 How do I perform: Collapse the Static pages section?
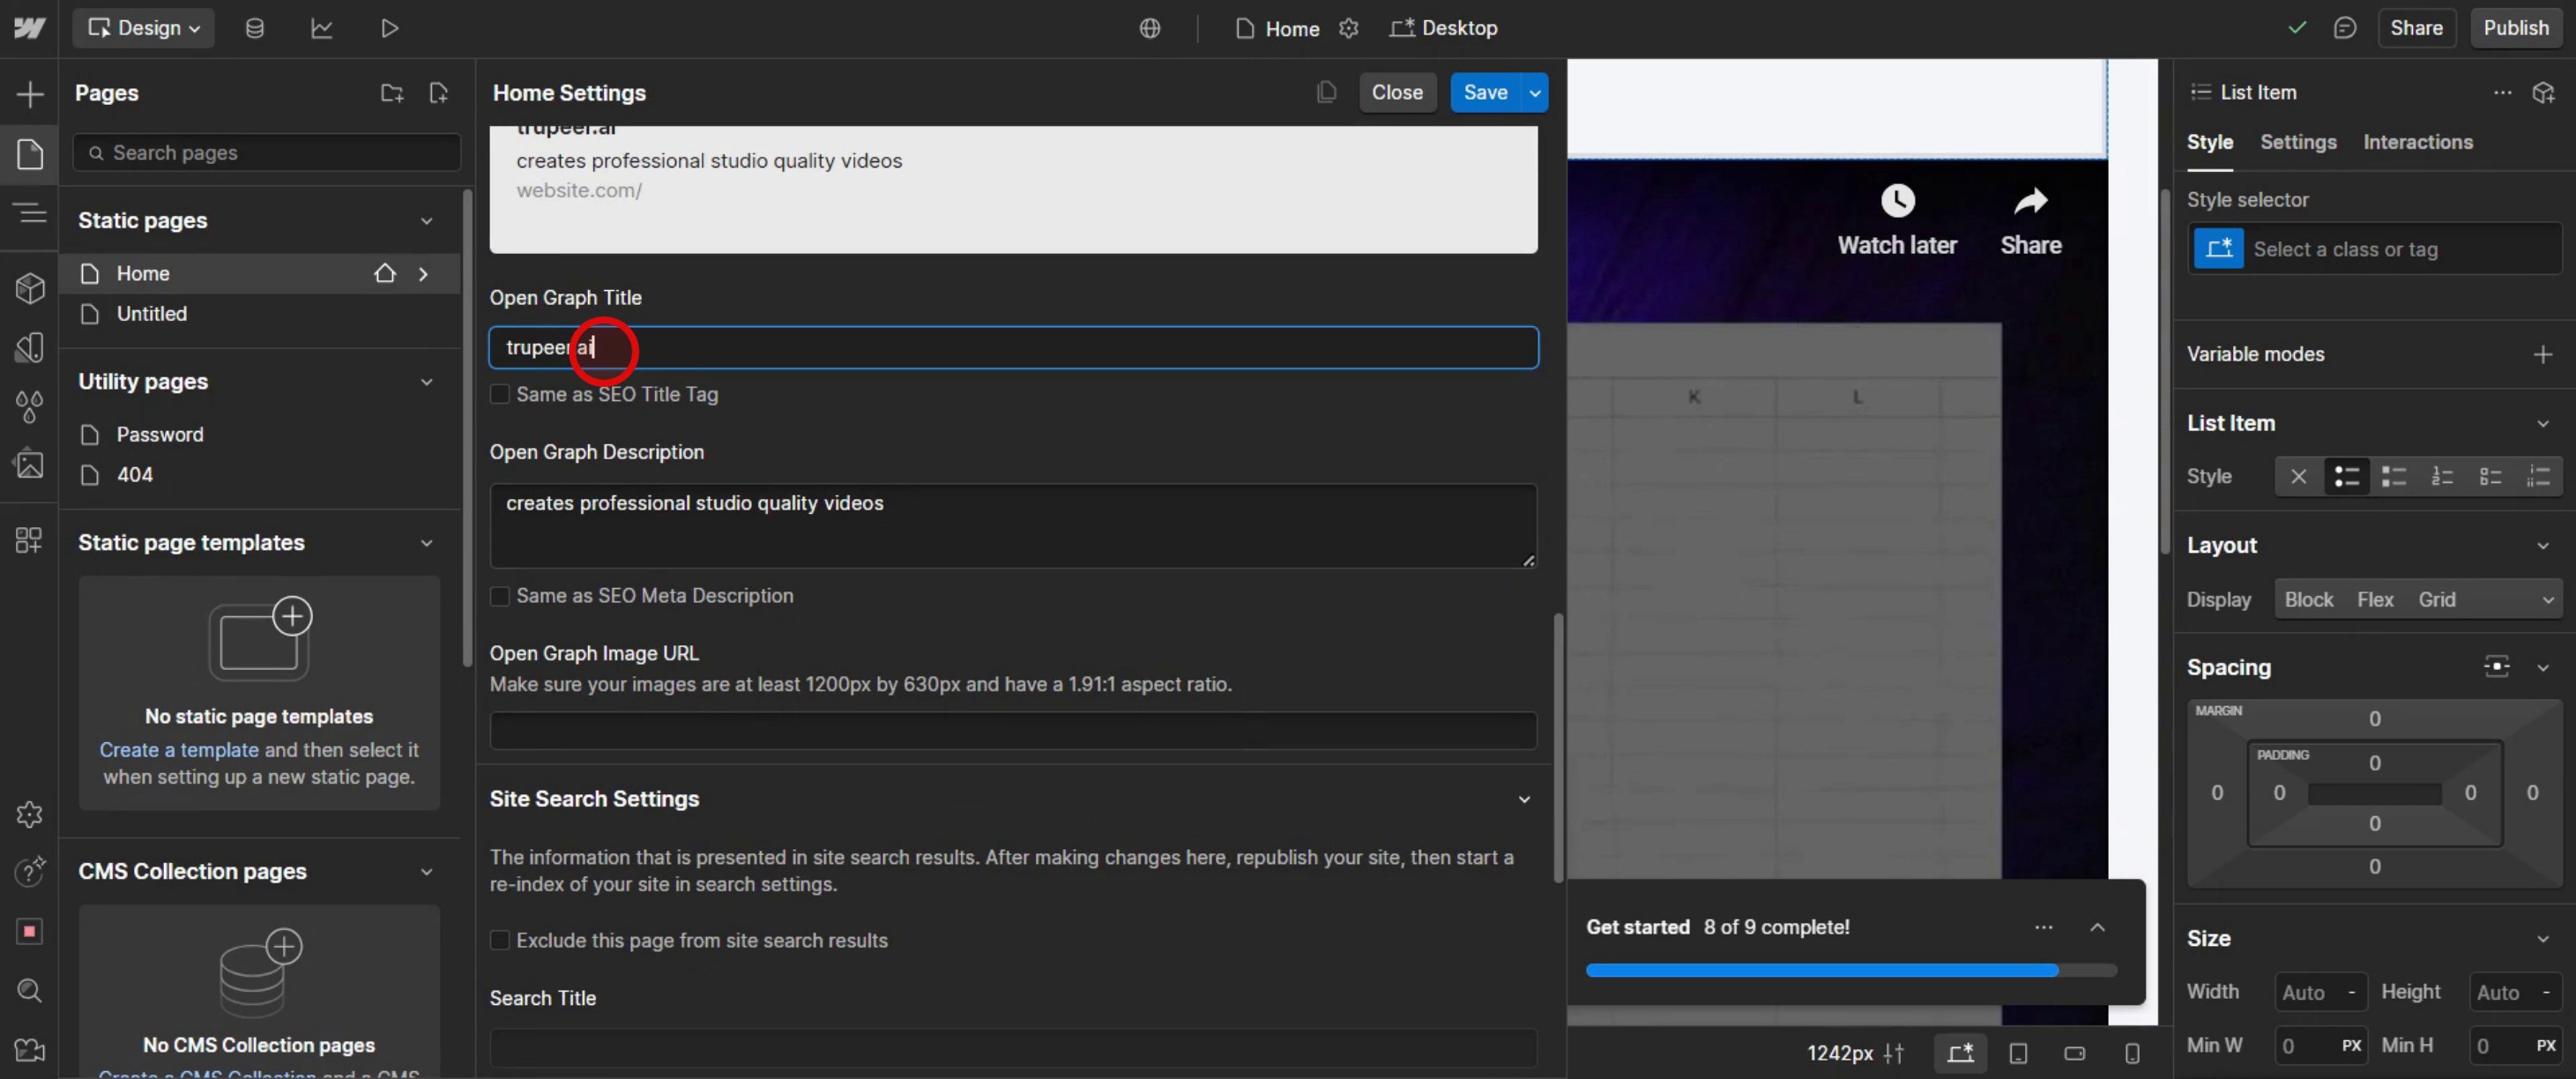click(426, 220)
